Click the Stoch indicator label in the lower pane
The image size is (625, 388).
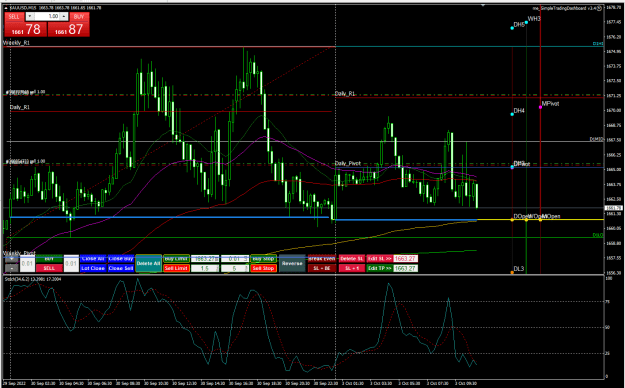33,279
